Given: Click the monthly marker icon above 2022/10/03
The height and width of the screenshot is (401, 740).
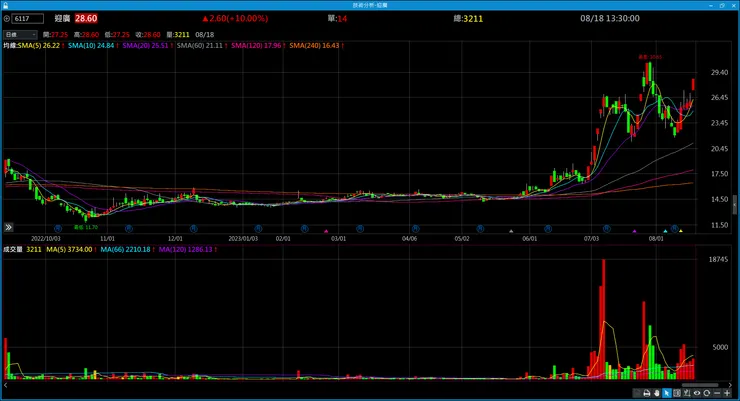Looking at the screenshot, I should [58, 229].
